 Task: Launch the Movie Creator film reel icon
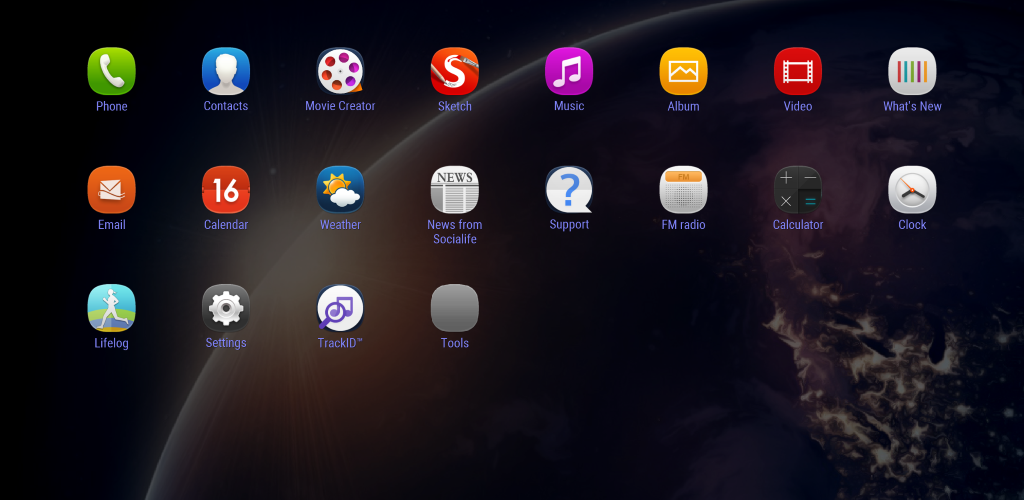[x=340, y=71]
